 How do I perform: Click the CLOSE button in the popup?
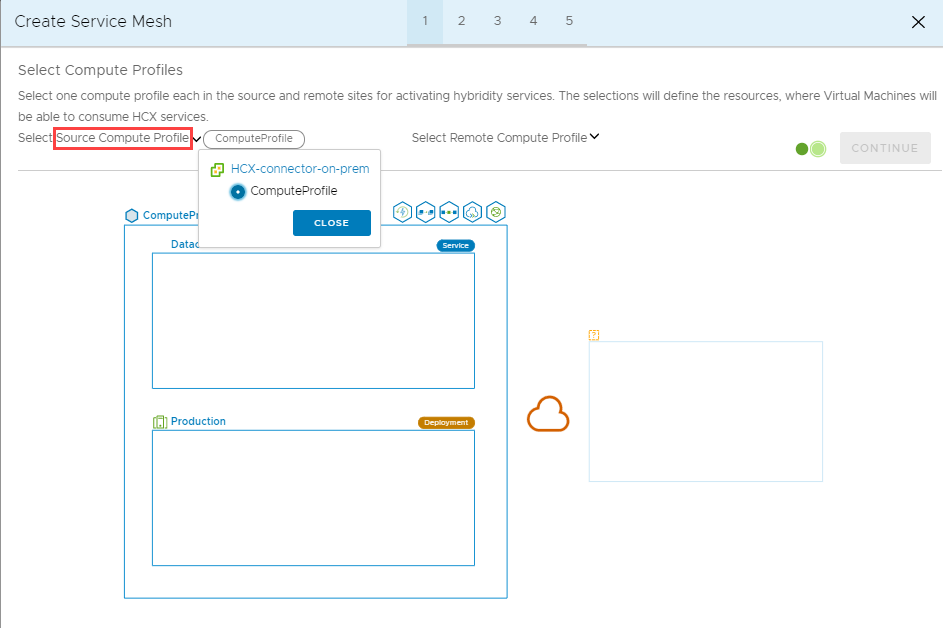coord(331,222)
